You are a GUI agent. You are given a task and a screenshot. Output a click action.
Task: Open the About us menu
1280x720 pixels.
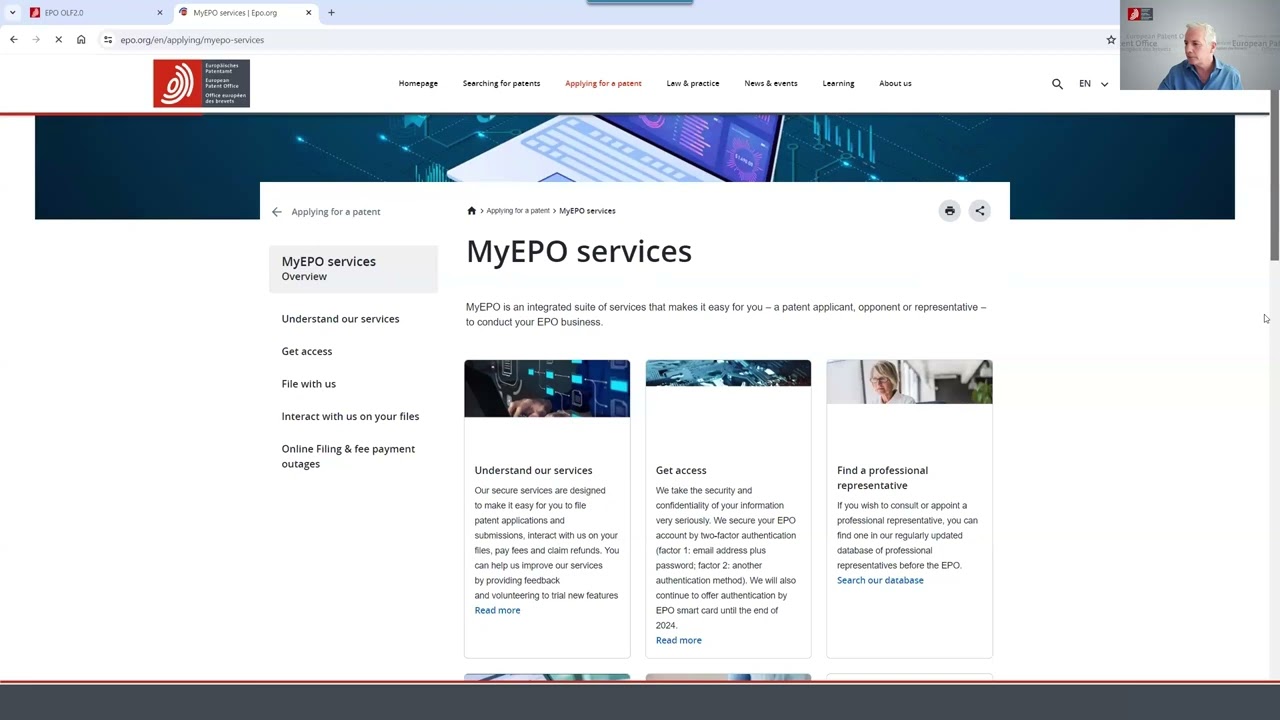tap(895, 83)
